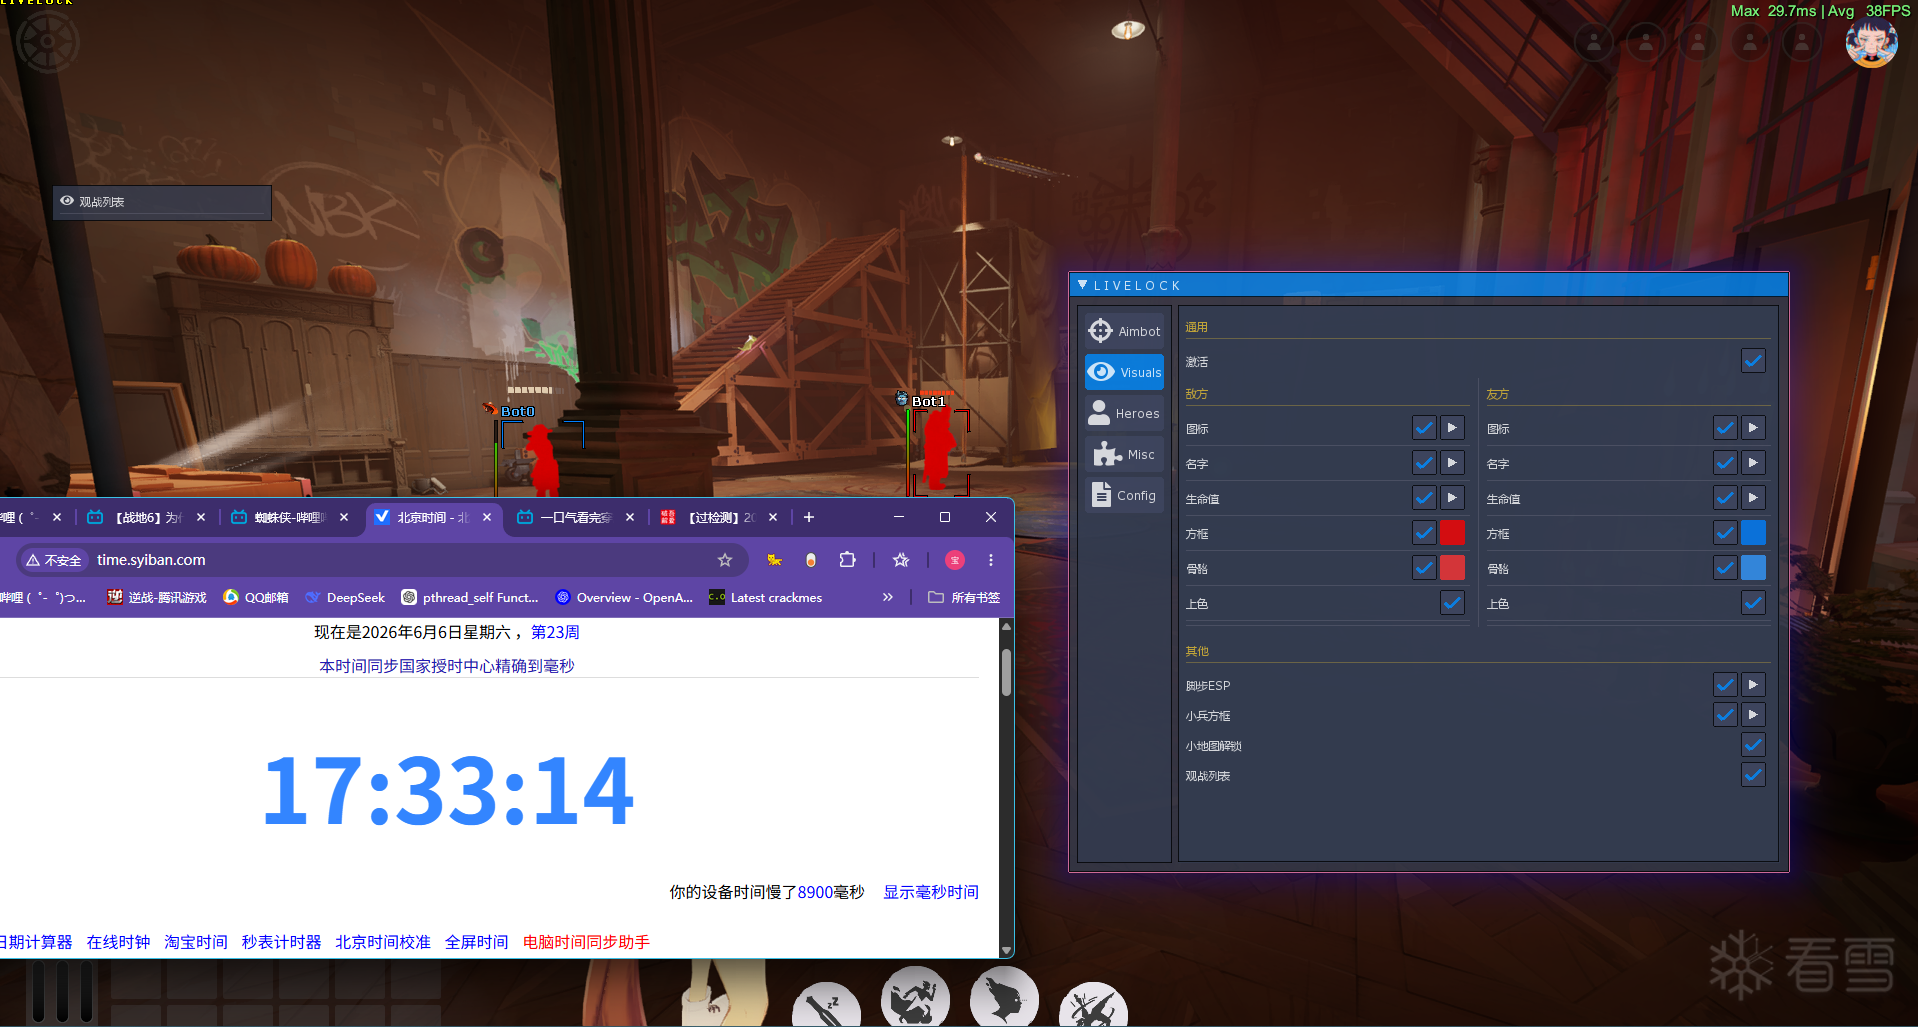
Task: Open the ship wheel game menu icon
Action: 46,42
